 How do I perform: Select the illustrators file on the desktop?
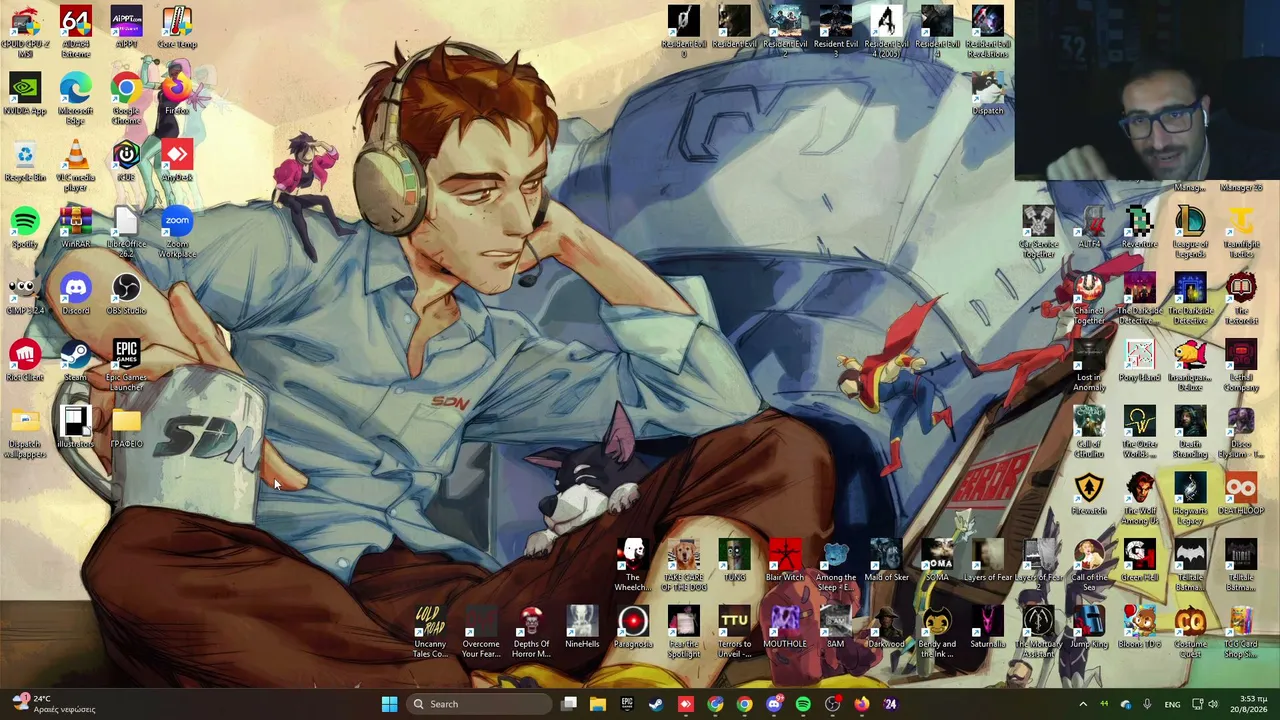tap(75, 428)
